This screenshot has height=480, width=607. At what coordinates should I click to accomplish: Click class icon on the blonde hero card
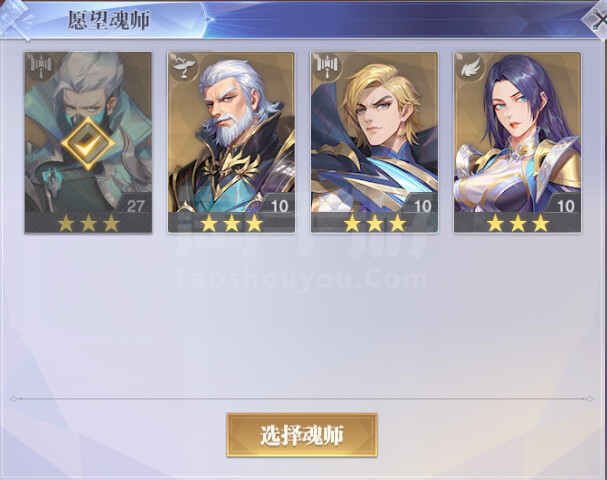(x=328, y=66)
